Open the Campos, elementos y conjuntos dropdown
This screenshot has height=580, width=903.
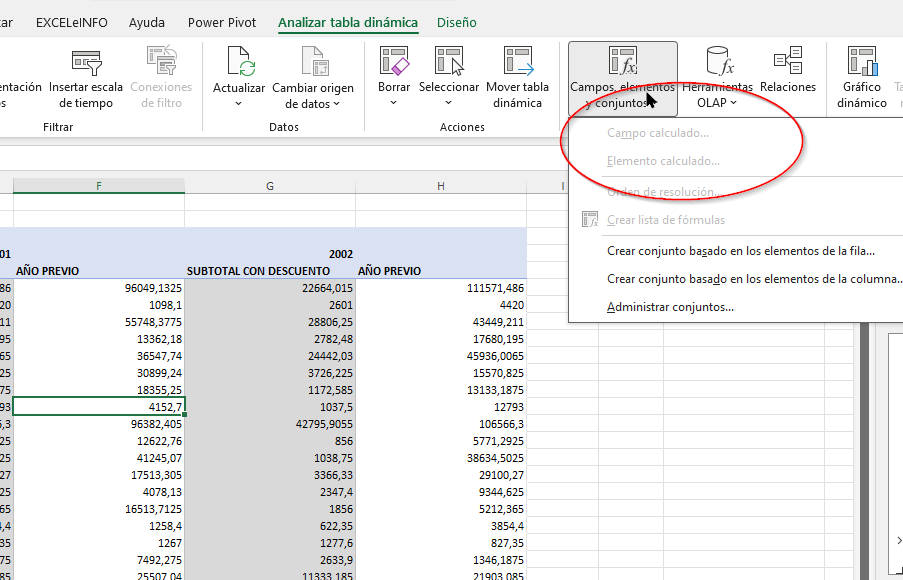[x=622, y=78]
